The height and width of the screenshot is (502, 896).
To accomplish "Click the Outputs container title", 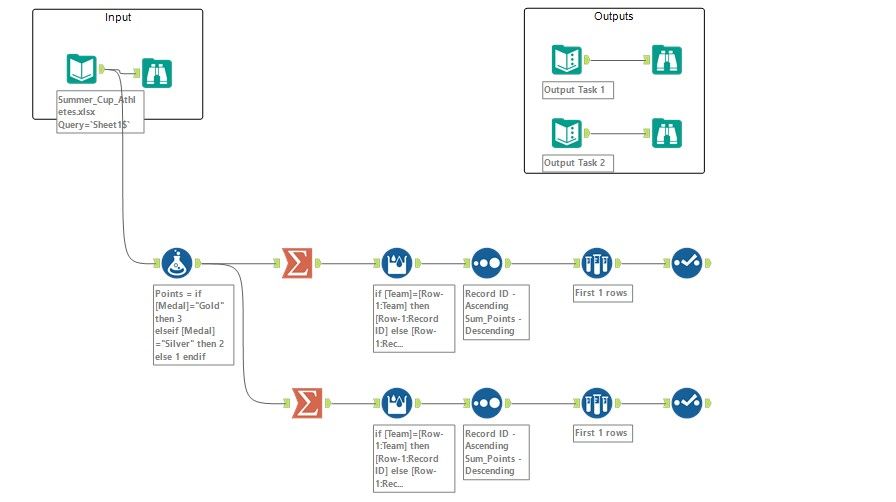I will click(x=614, y=16).
